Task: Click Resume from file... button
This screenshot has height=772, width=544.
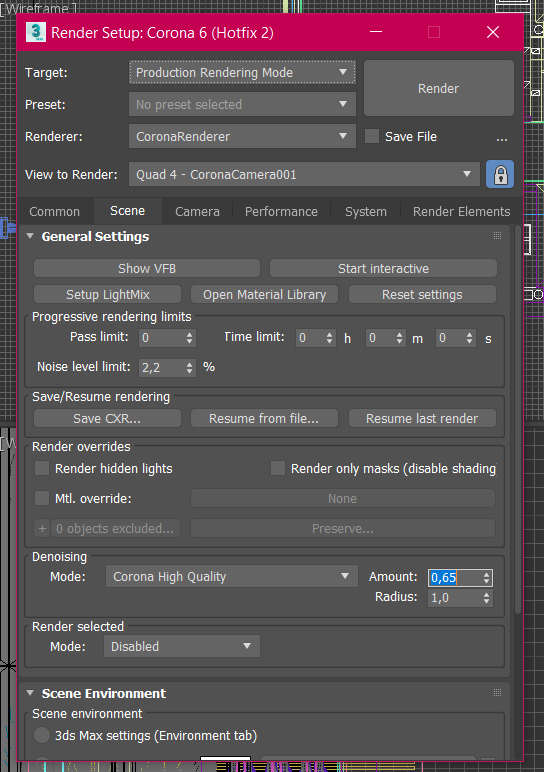Action: (x=264, y=418)
